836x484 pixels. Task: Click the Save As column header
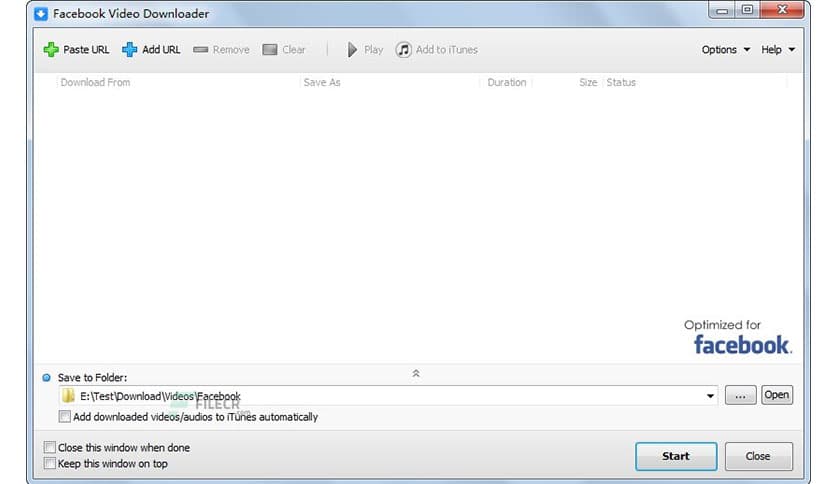coord(321,82)
